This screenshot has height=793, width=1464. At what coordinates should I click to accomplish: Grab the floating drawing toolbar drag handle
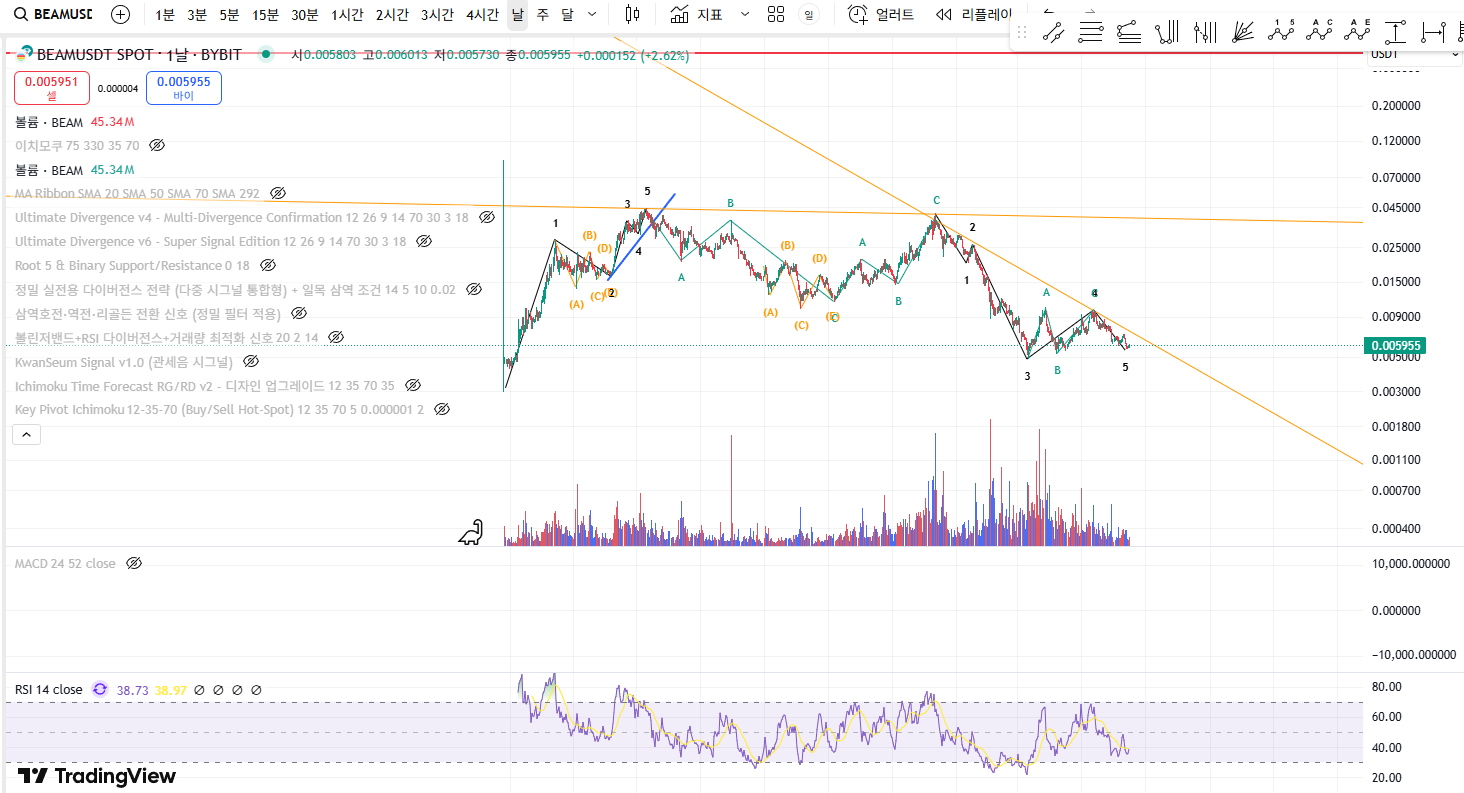(x=1021, y=32)
